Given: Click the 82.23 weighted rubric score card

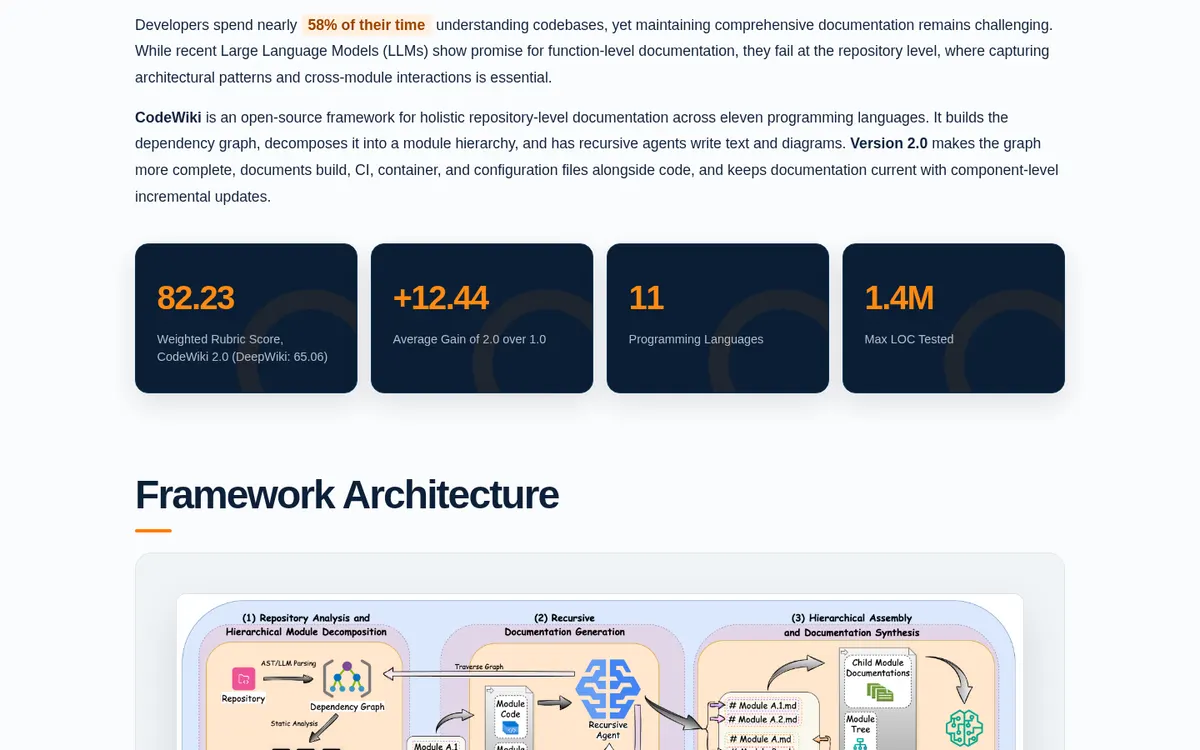Looking at the screenshot, I should pyautogui.click(x=246, y=318).
